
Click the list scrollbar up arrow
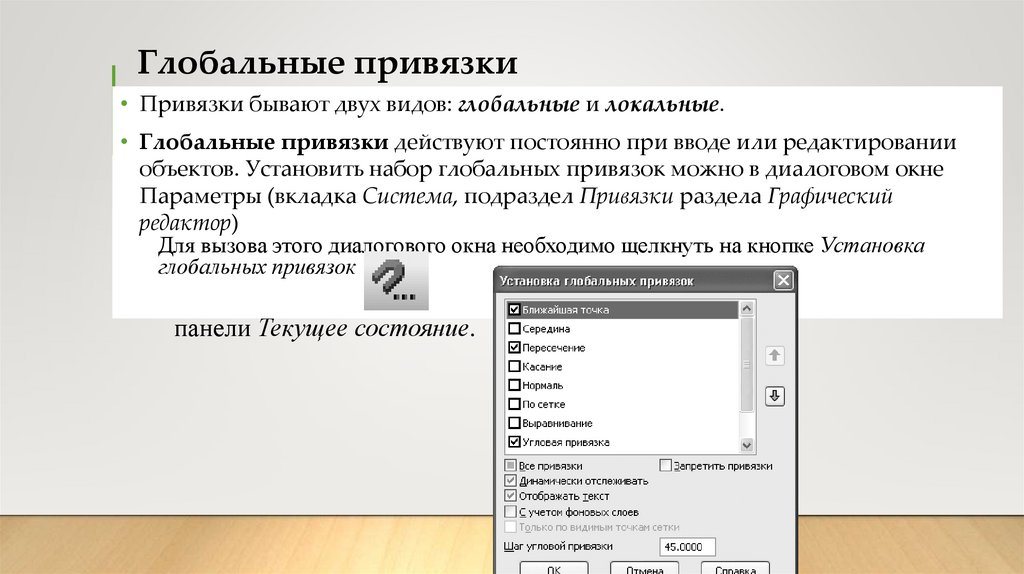[747, 309]
